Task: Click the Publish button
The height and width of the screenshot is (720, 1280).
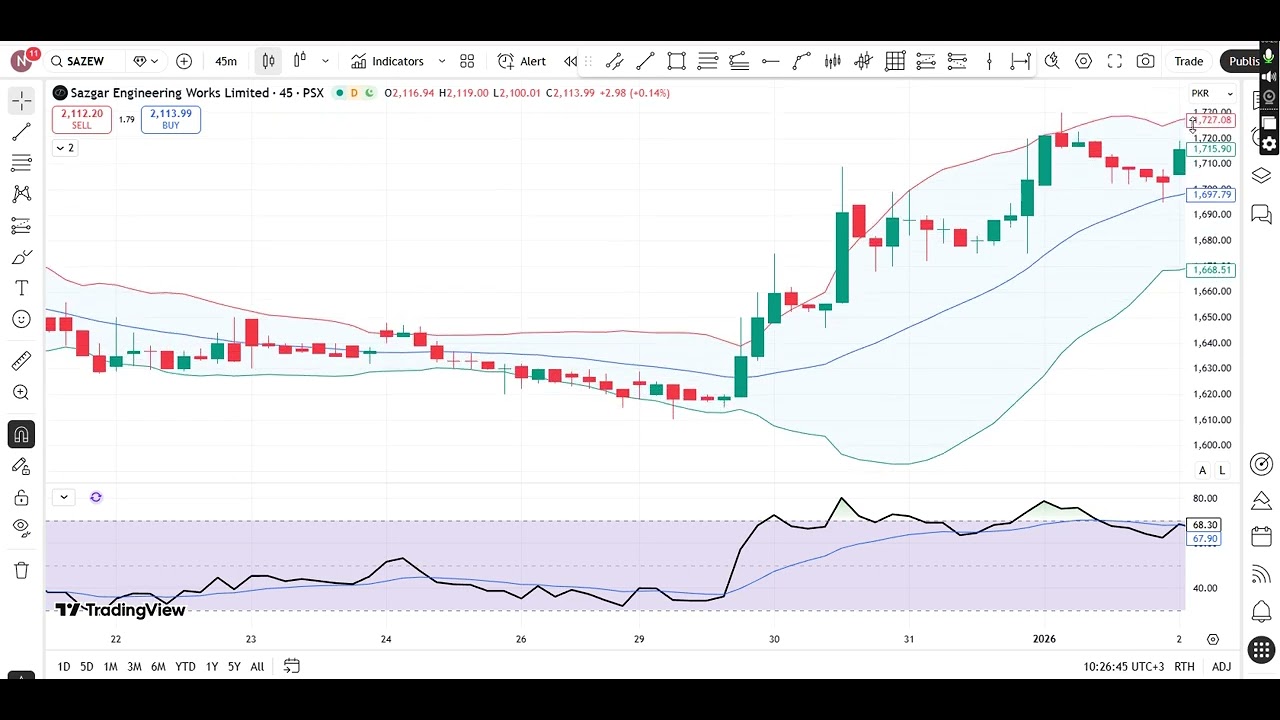Action: 1243,61
